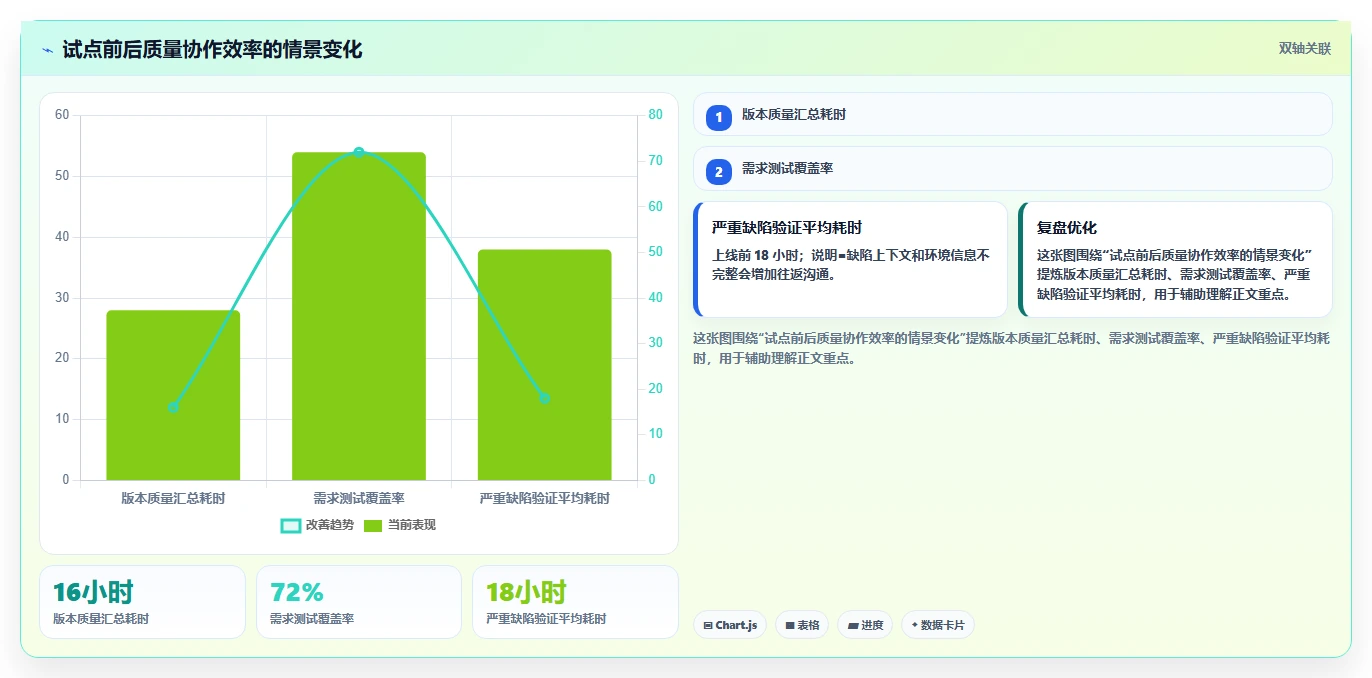1372x678 pixels.
Task: Click the 版本质量汇总耗时 green bar
Action: pos(173,395)
